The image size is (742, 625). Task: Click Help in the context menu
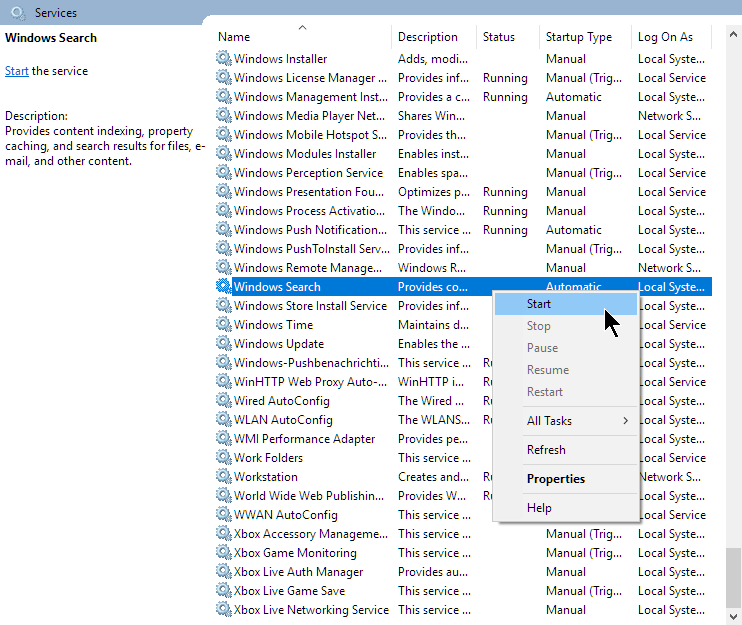pyautogui.click(x=539, y=508)
